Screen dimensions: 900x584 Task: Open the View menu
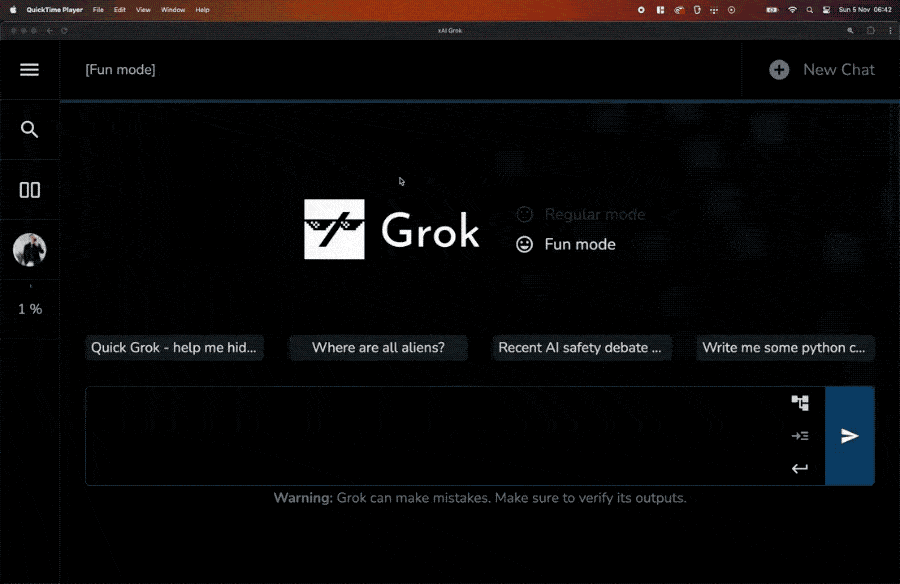point(143,10)
